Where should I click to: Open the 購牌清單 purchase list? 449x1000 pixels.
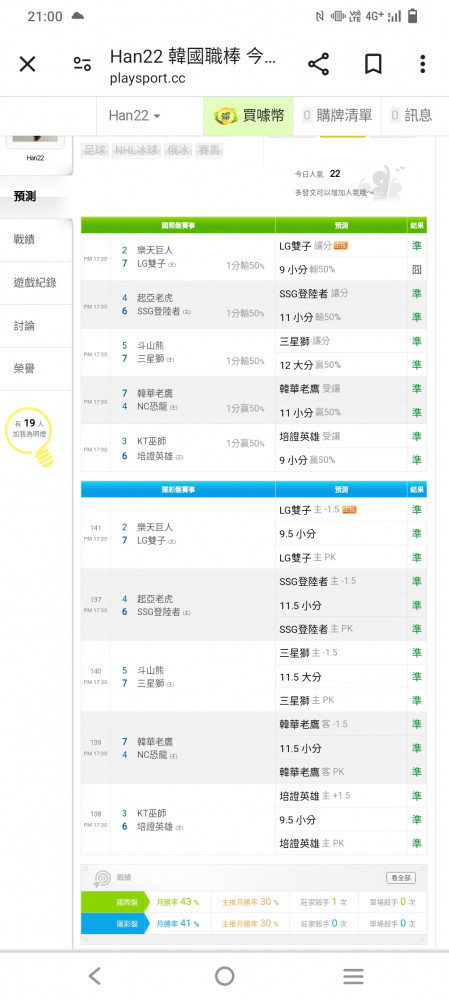coord(337,115)
